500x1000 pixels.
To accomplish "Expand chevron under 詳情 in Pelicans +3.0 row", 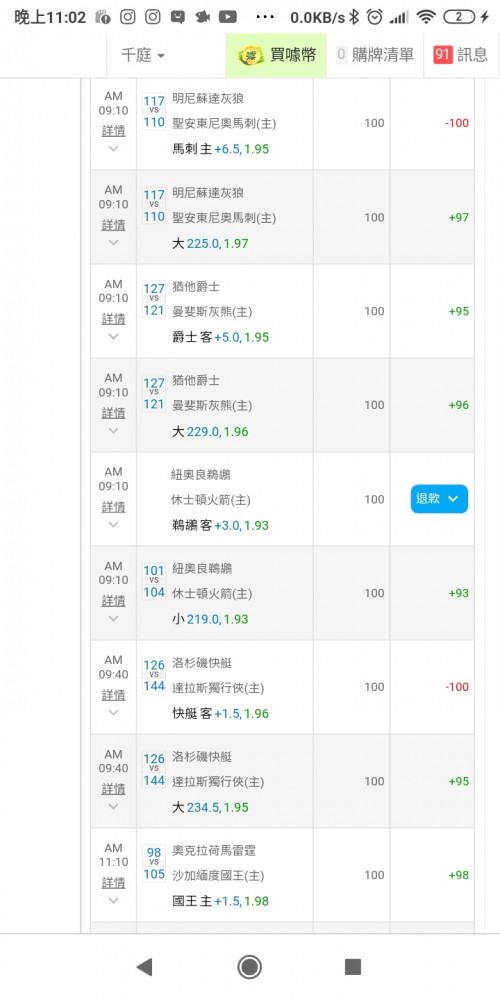I will coord(114,524).
